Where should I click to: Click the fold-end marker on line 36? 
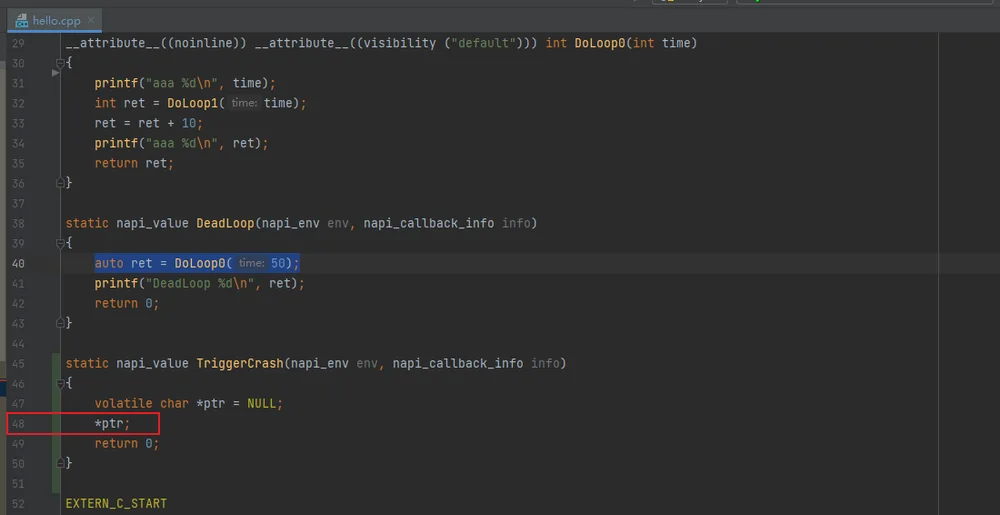pyautogui.click(x=60, y=183)
